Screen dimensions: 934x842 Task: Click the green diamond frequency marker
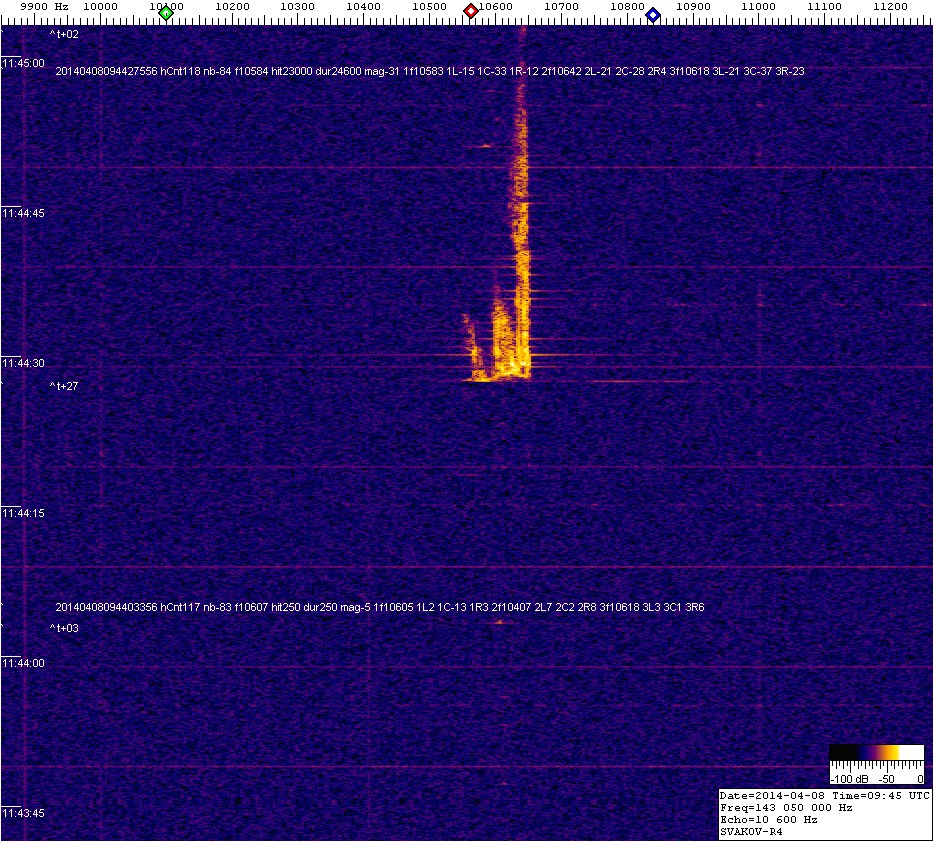click(x=166, y=13)
